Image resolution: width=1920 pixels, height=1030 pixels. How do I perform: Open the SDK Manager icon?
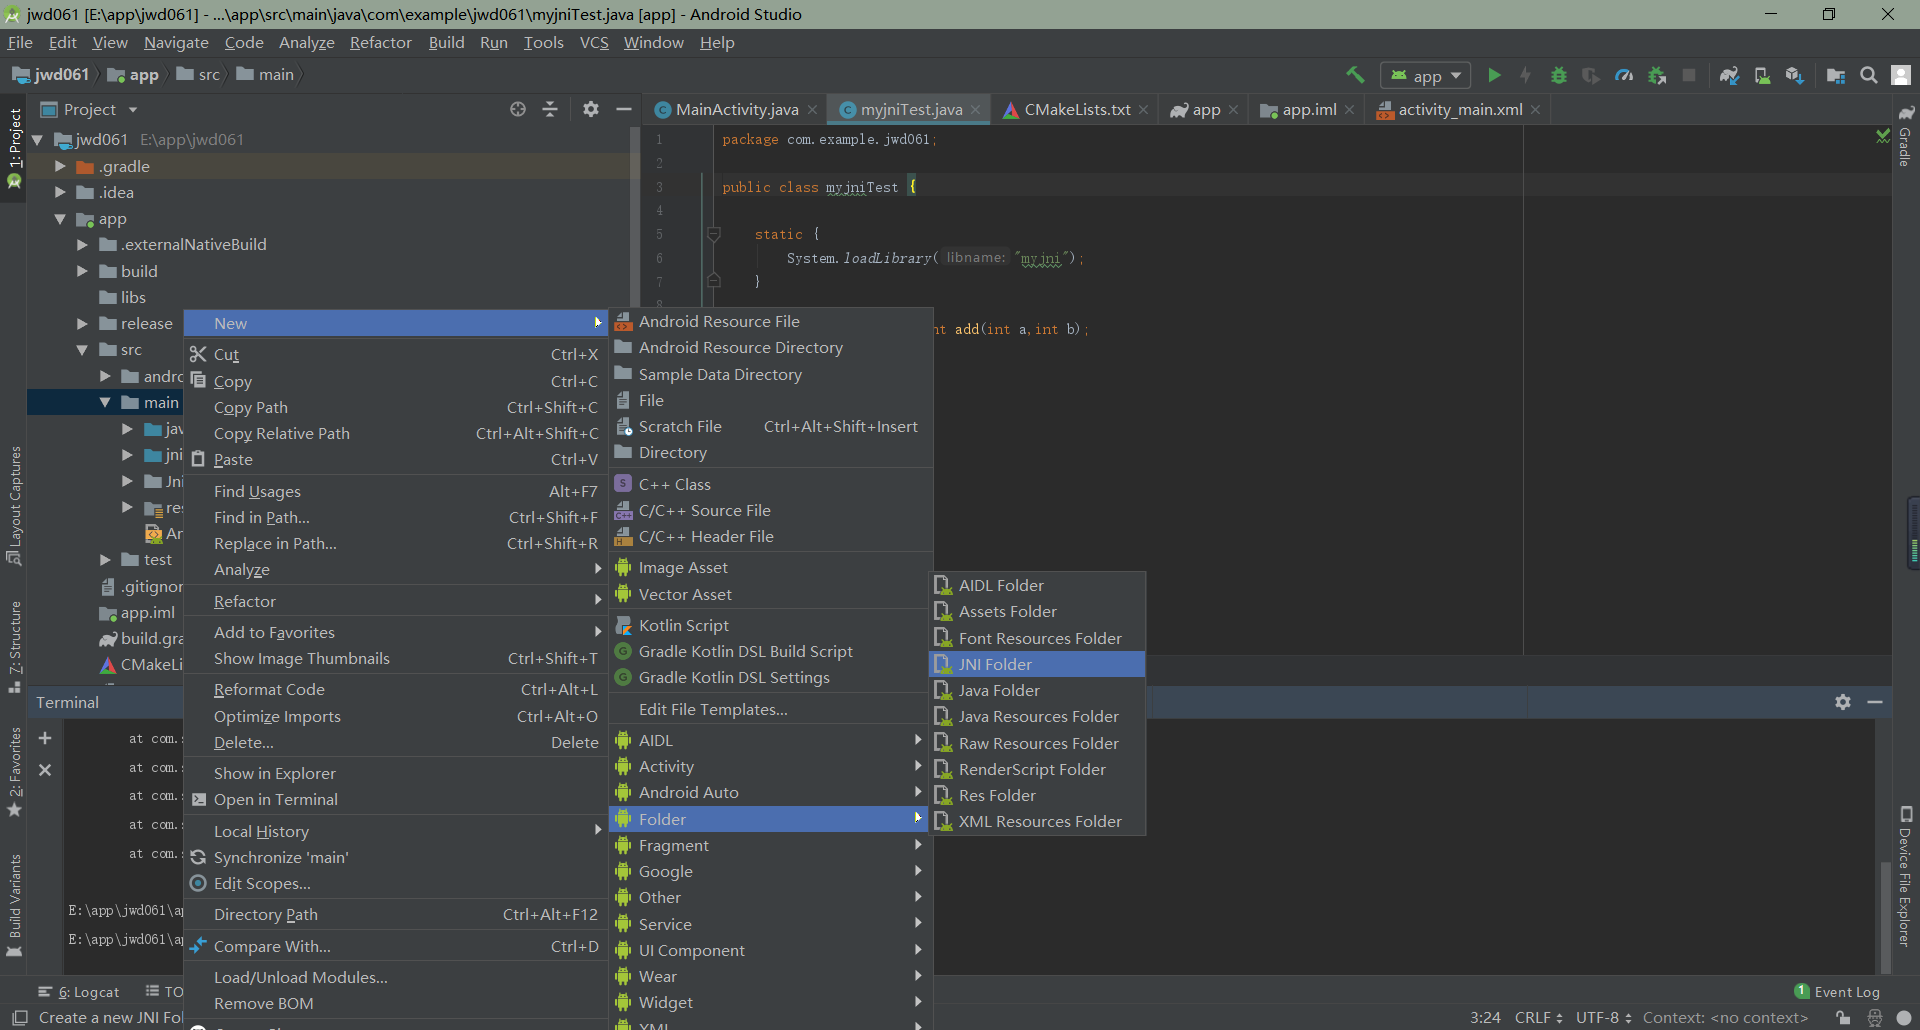[x=1795, y=75]
